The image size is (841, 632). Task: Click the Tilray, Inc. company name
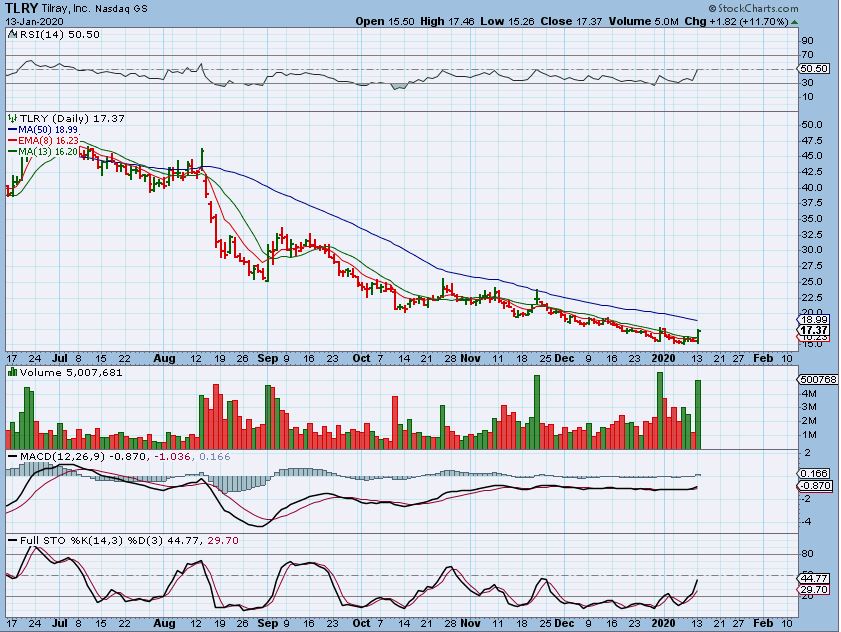[67, 9]
